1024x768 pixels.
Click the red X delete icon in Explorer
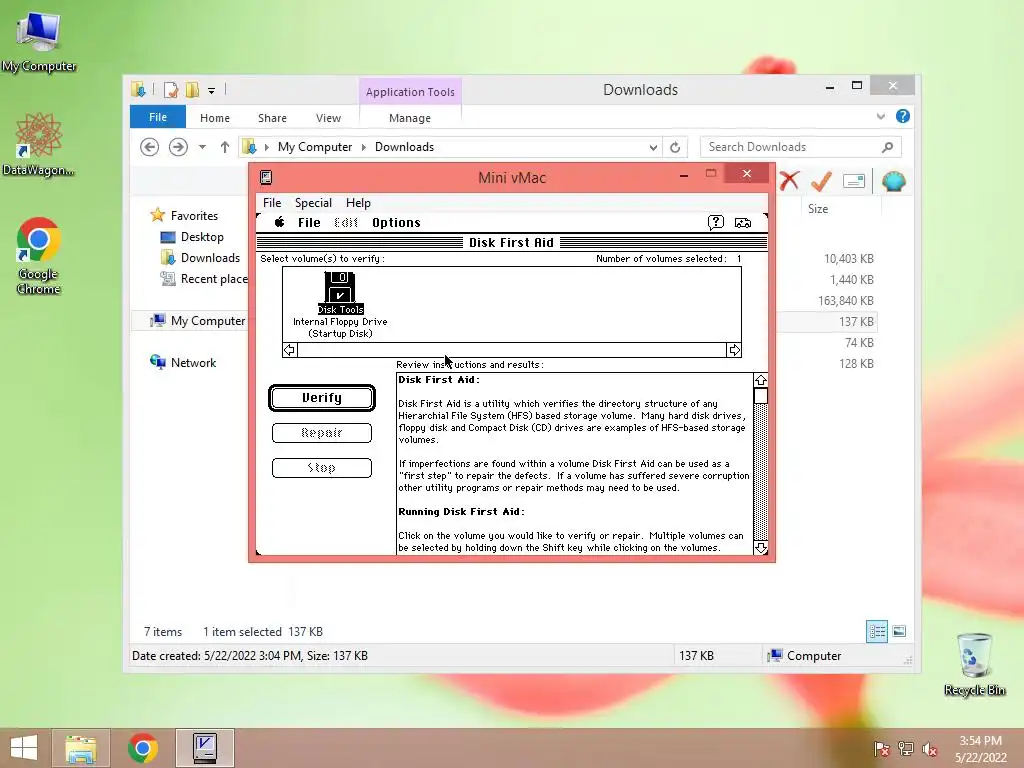(790, 181)
